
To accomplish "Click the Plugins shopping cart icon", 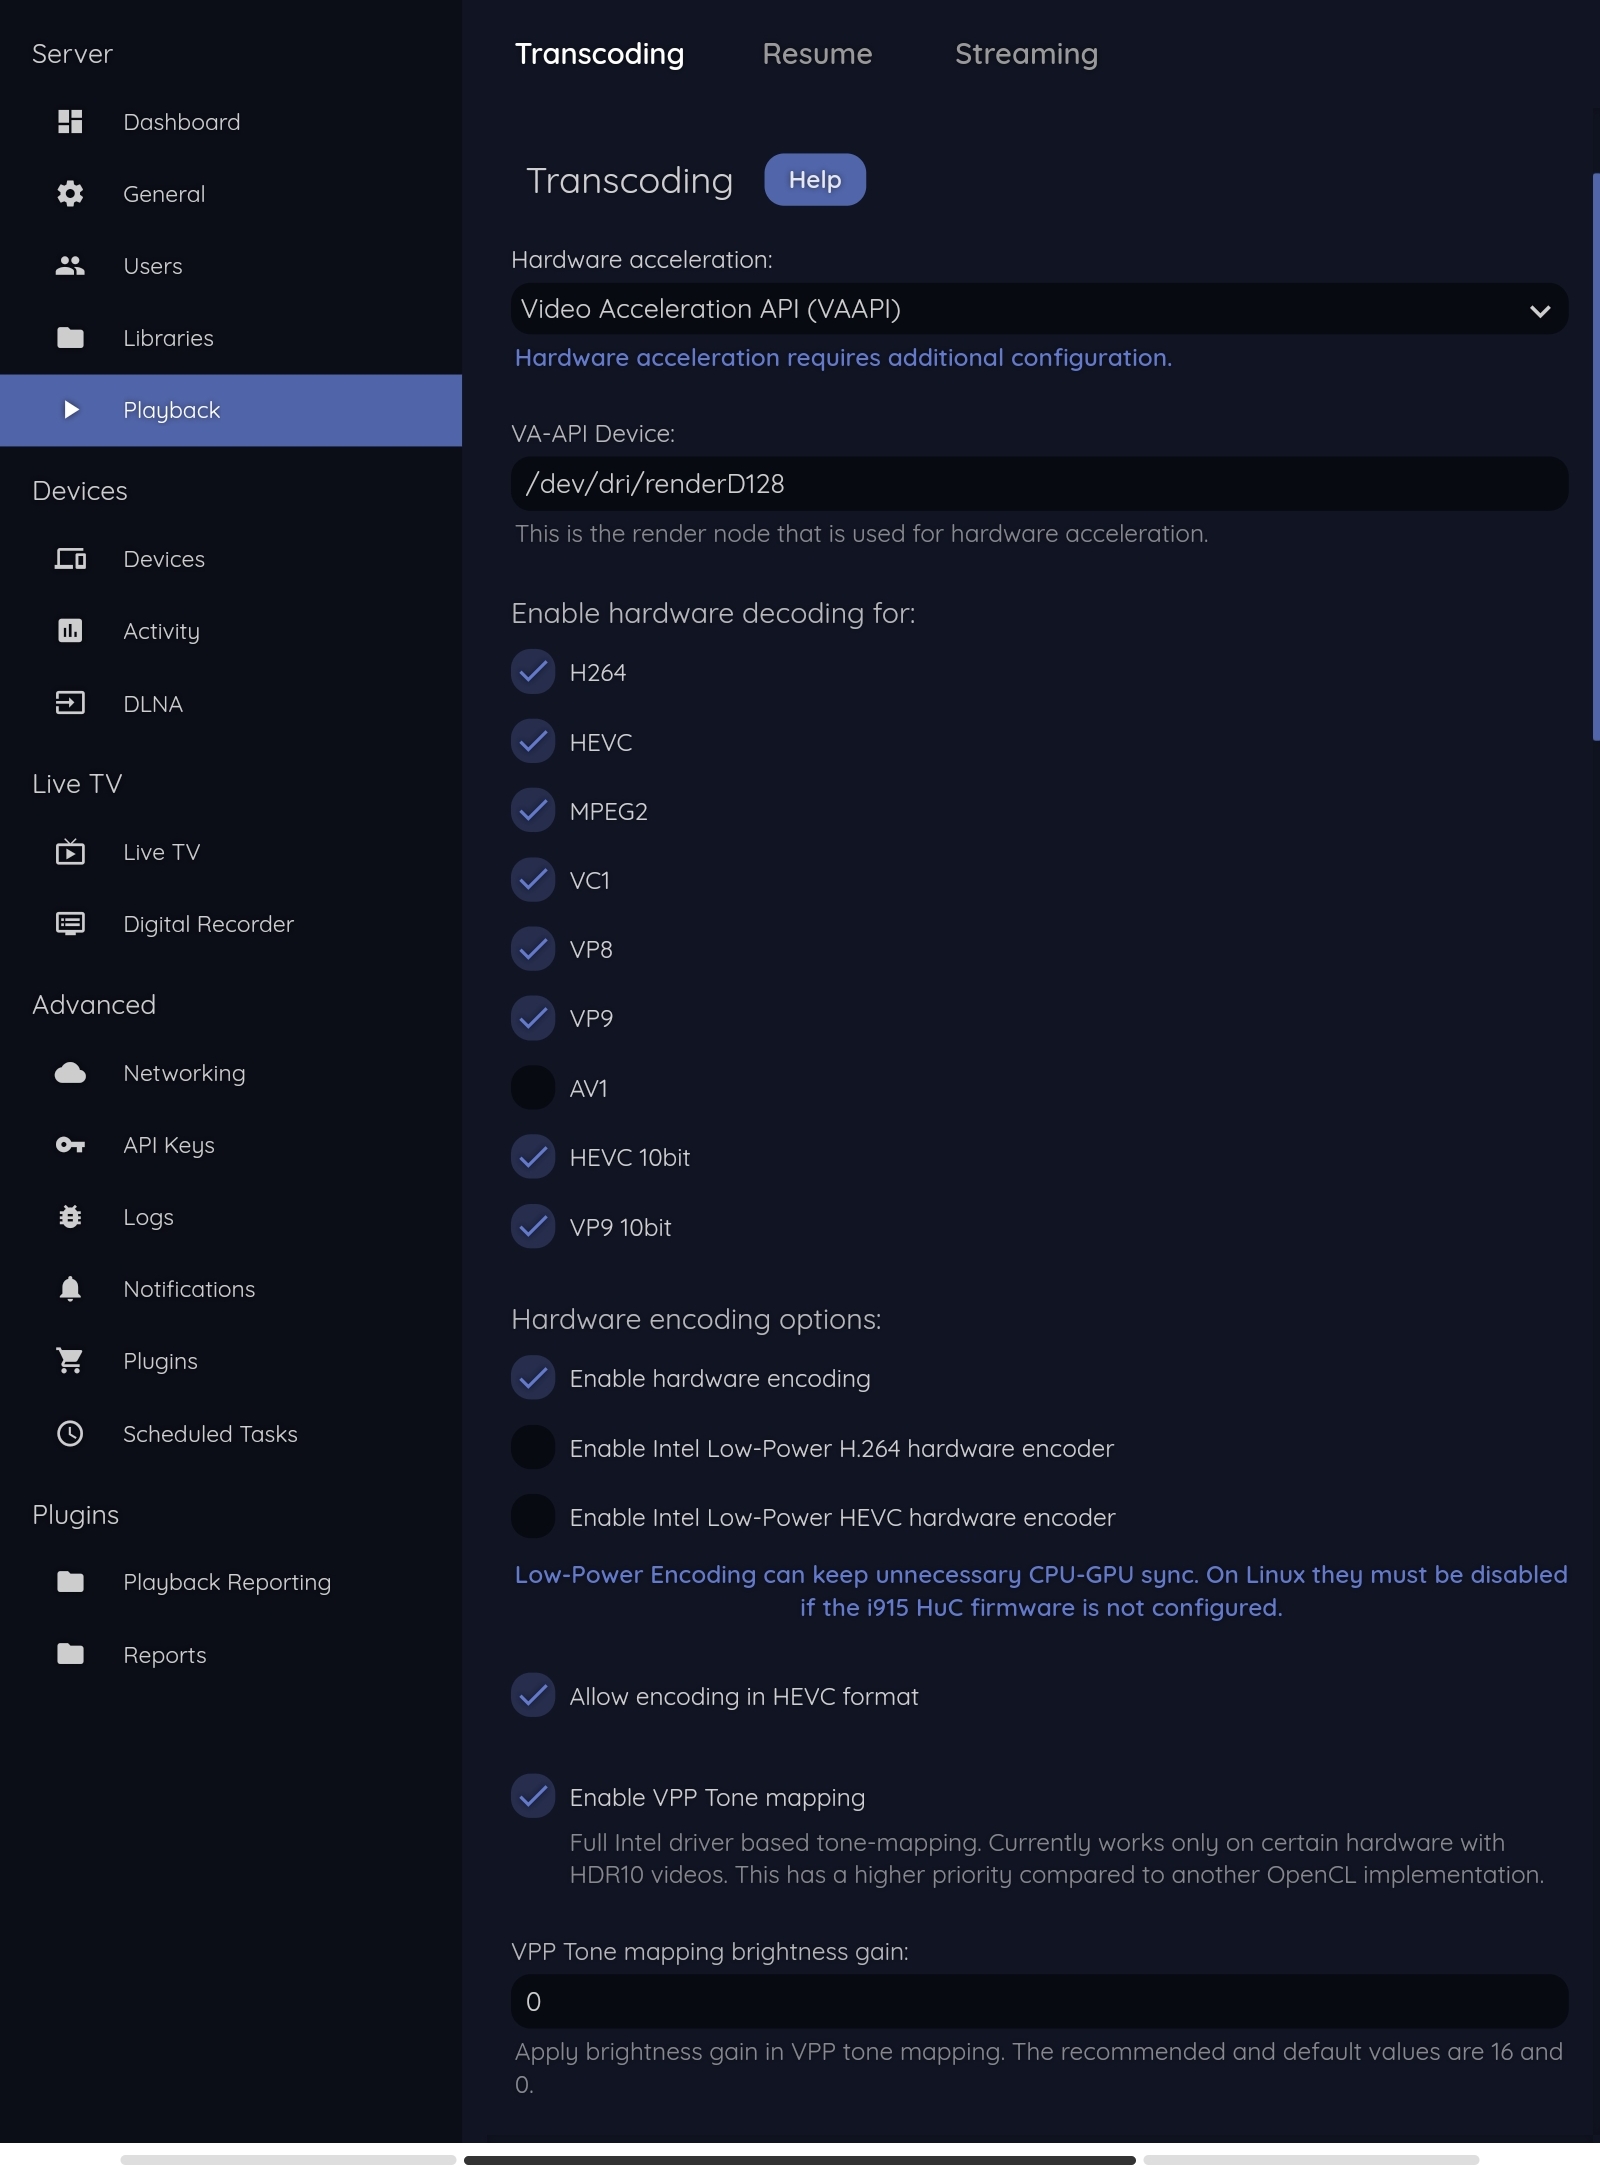I will coord(70,1361).
